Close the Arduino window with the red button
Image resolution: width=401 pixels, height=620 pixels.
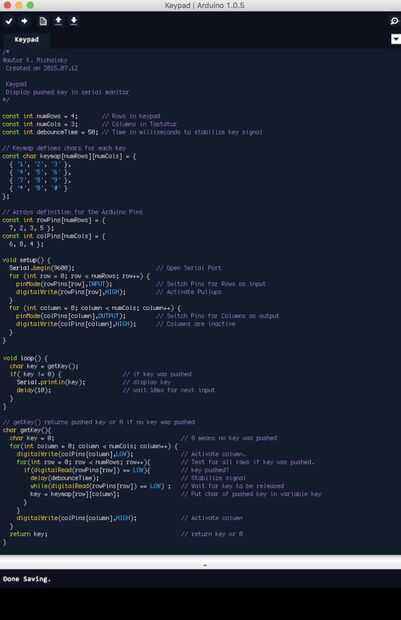click(x=8, y=5)
